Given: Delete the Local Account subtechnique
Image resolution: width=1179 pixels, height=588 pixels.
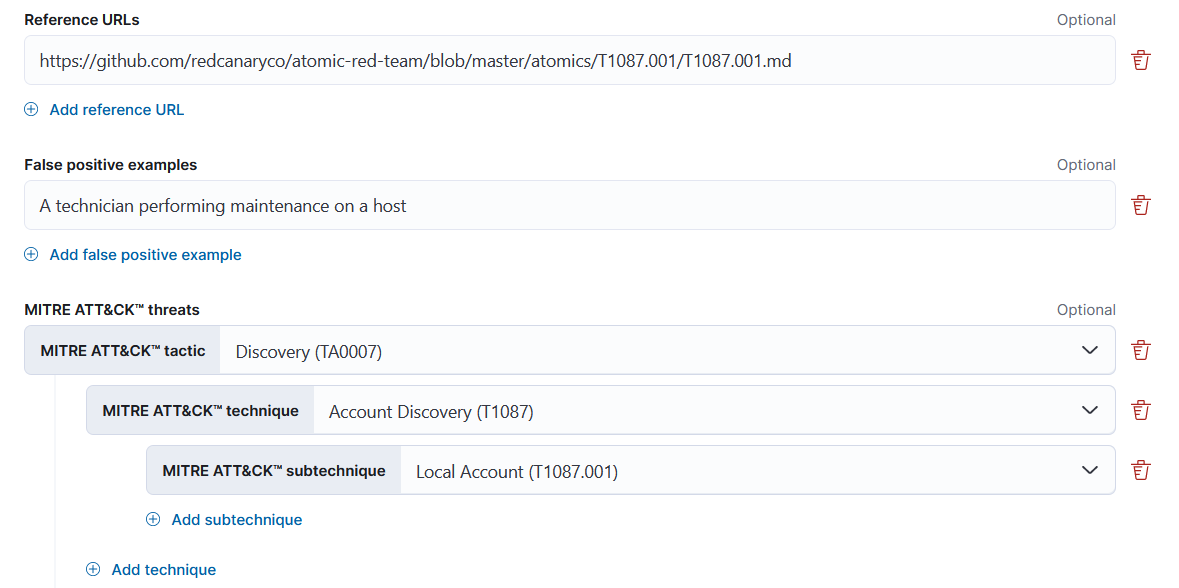Looking at the screenshot, I should (1141, 470).
